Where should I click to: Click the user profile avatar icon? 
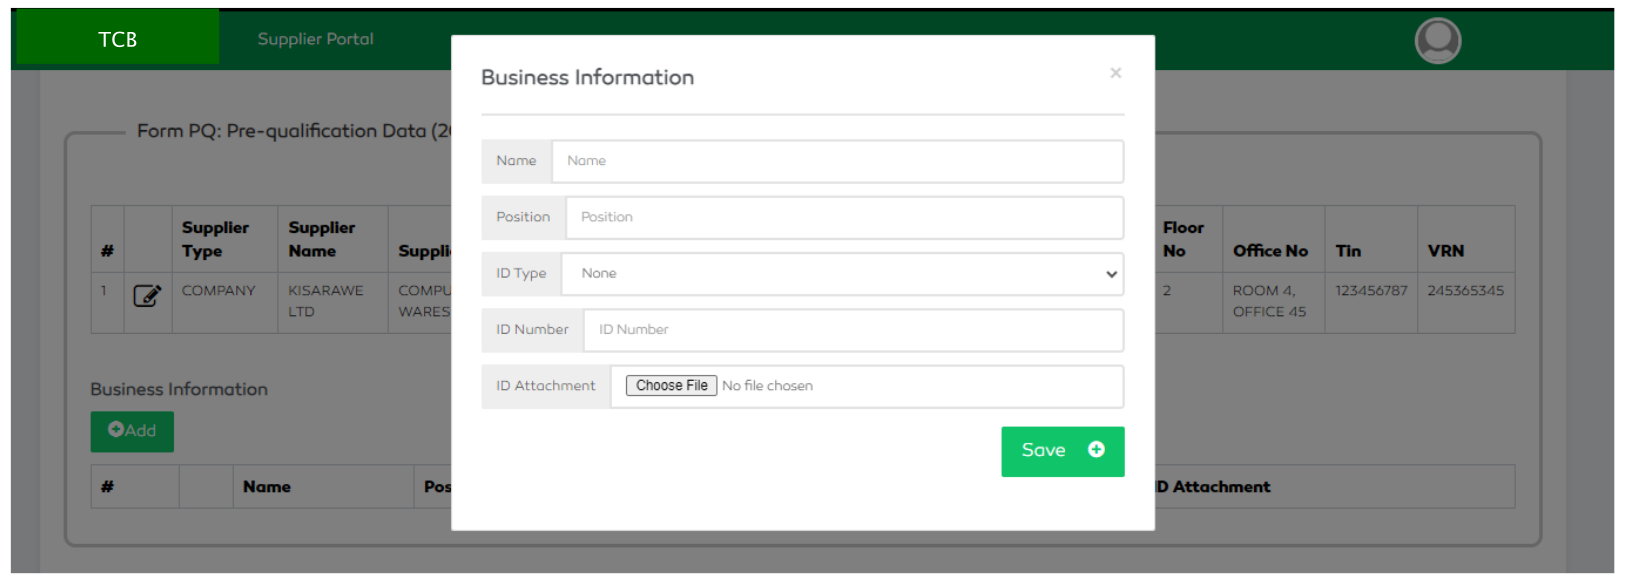click(x=1437, y=41)
